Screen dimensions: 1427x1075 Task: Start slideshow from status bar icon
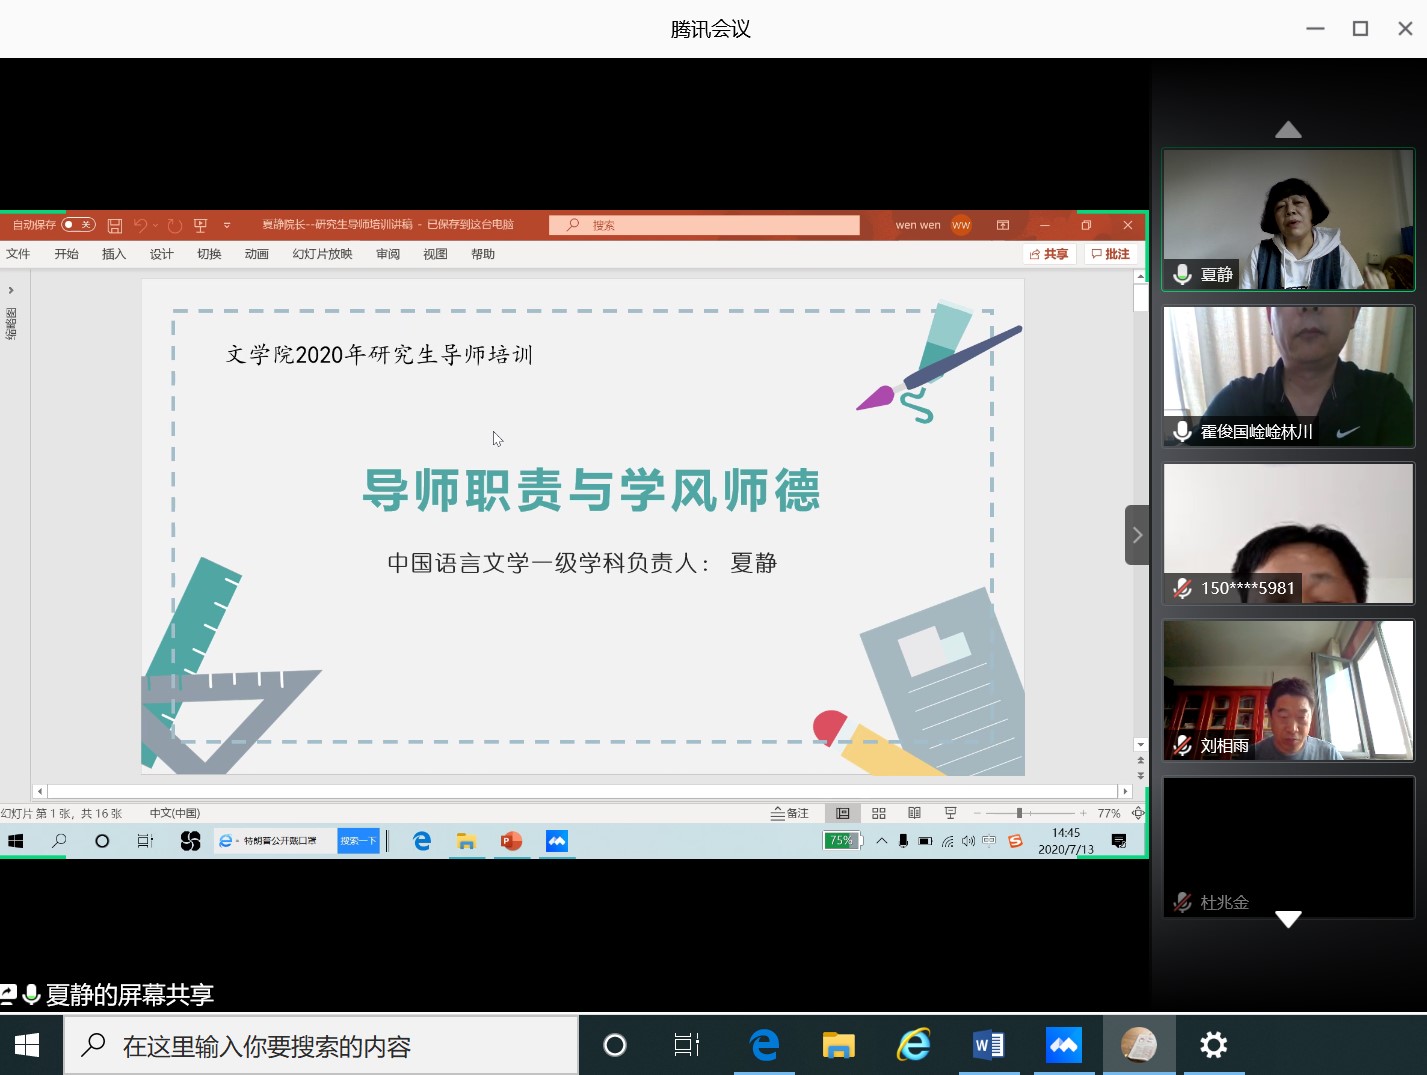[950, 813]
